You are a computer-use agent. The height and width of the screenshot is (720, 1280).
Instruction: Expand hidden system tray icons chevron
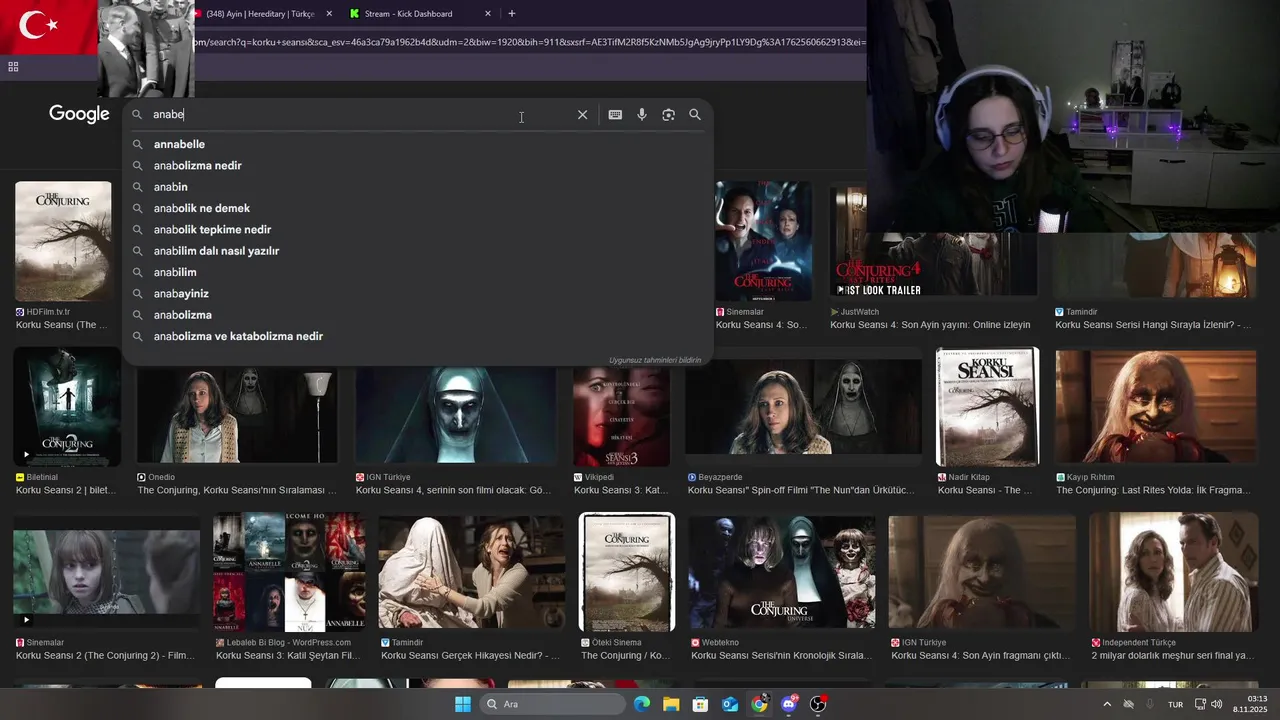(1106, 704)
